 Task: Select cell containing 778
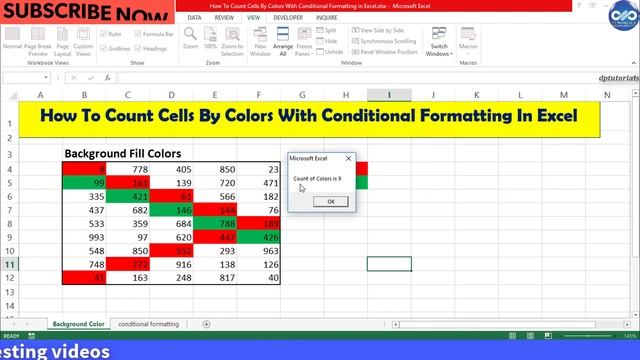click(x=128, y=169)
